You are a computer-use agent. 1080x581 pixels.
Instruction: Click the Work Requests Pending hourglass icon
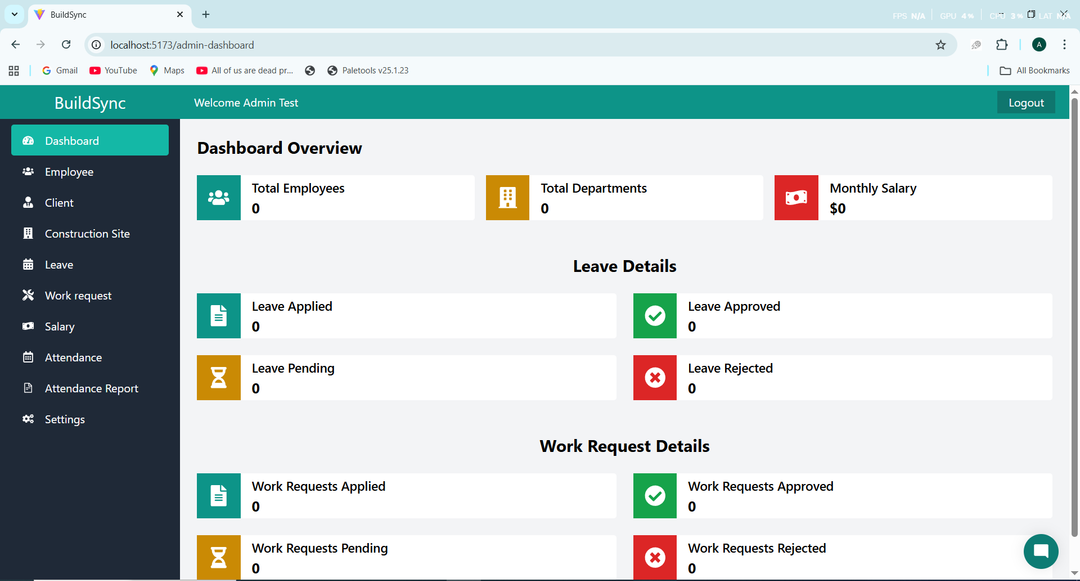pos(218,558)
